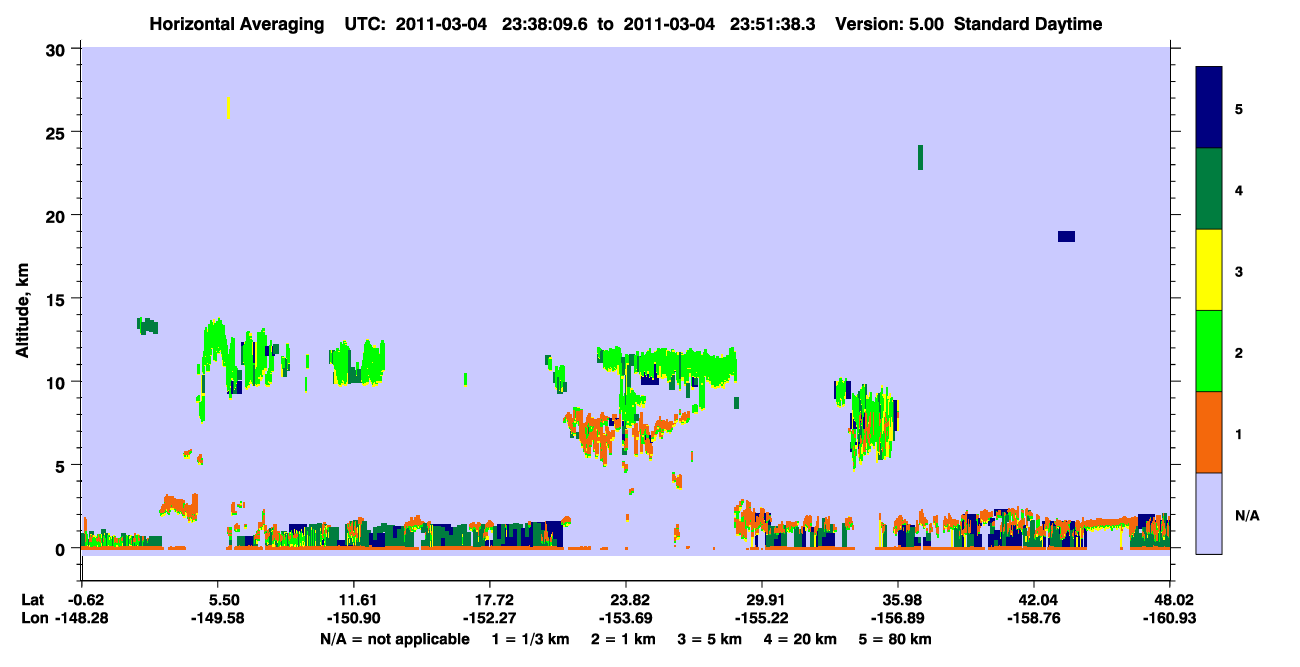
Task: Click longitude value -149.58
Action: 218,619
